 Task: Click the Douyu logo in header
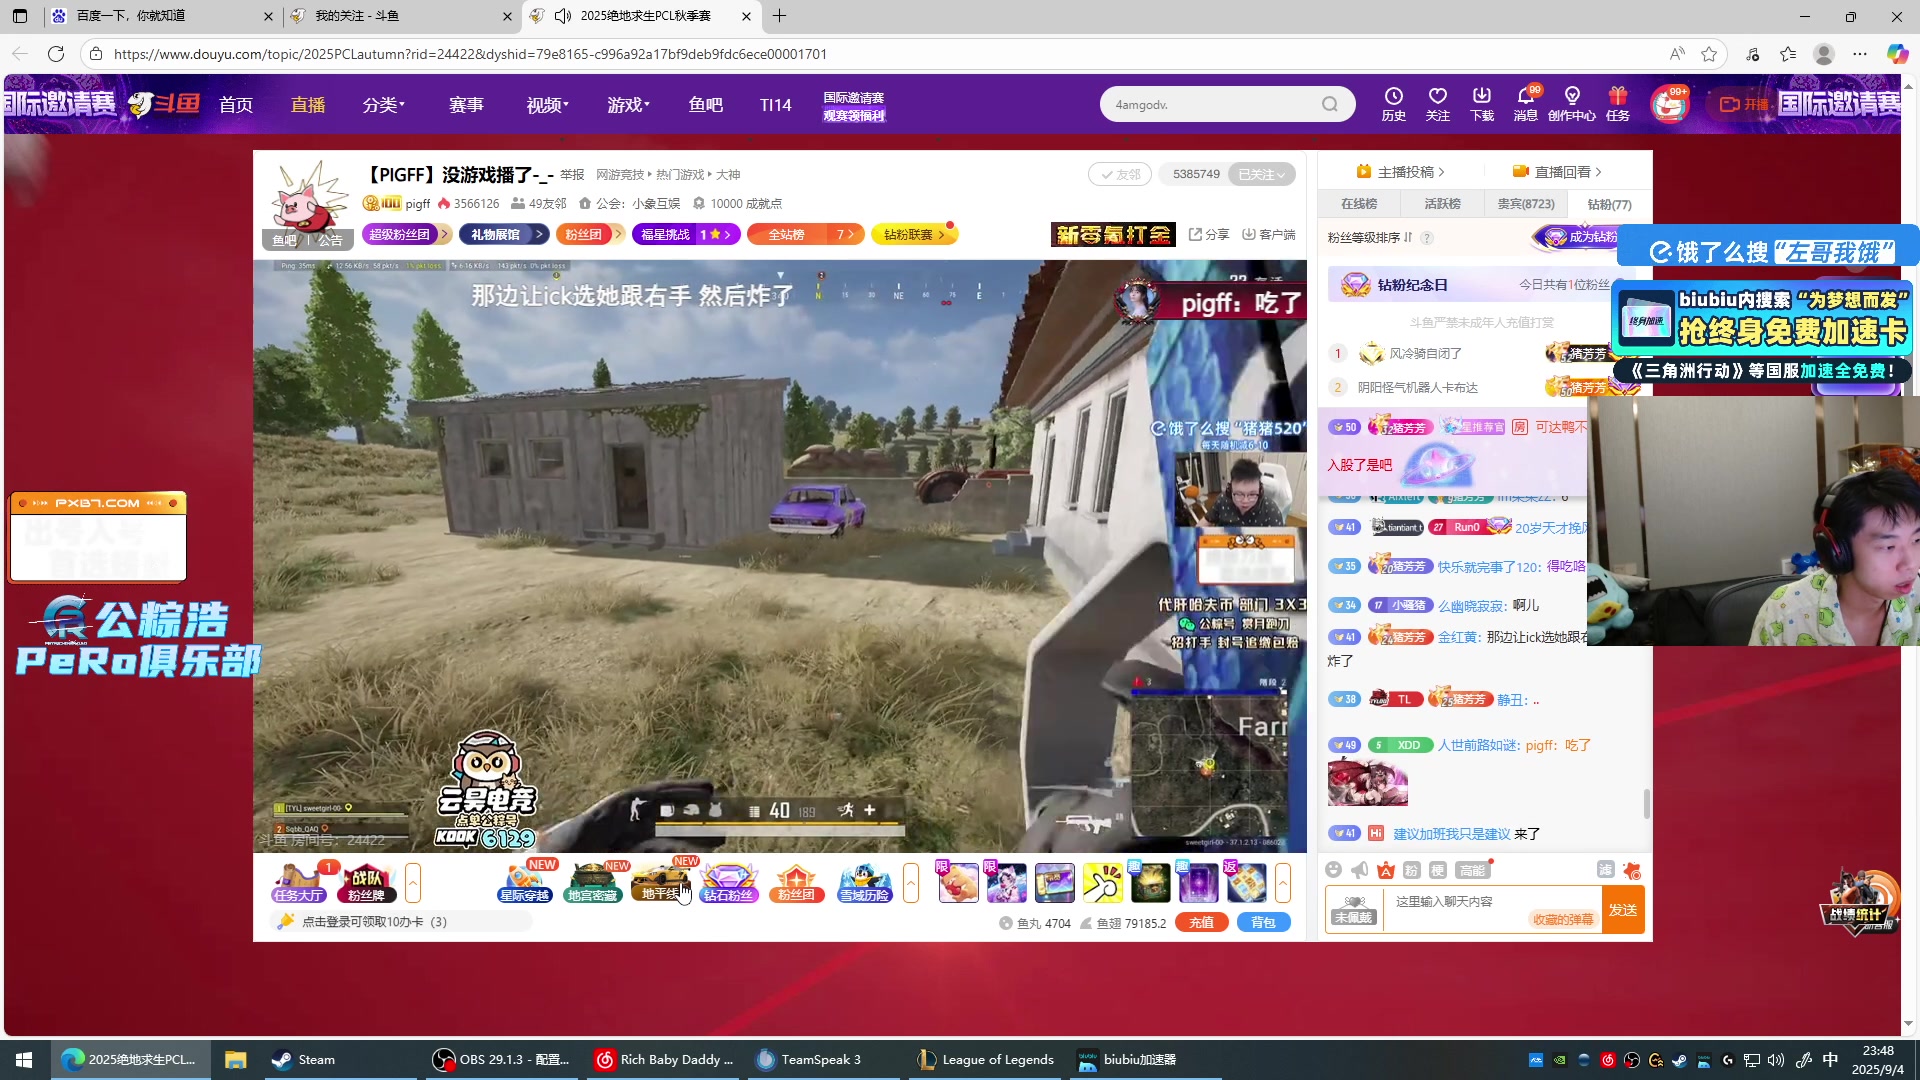click(165, 104)
